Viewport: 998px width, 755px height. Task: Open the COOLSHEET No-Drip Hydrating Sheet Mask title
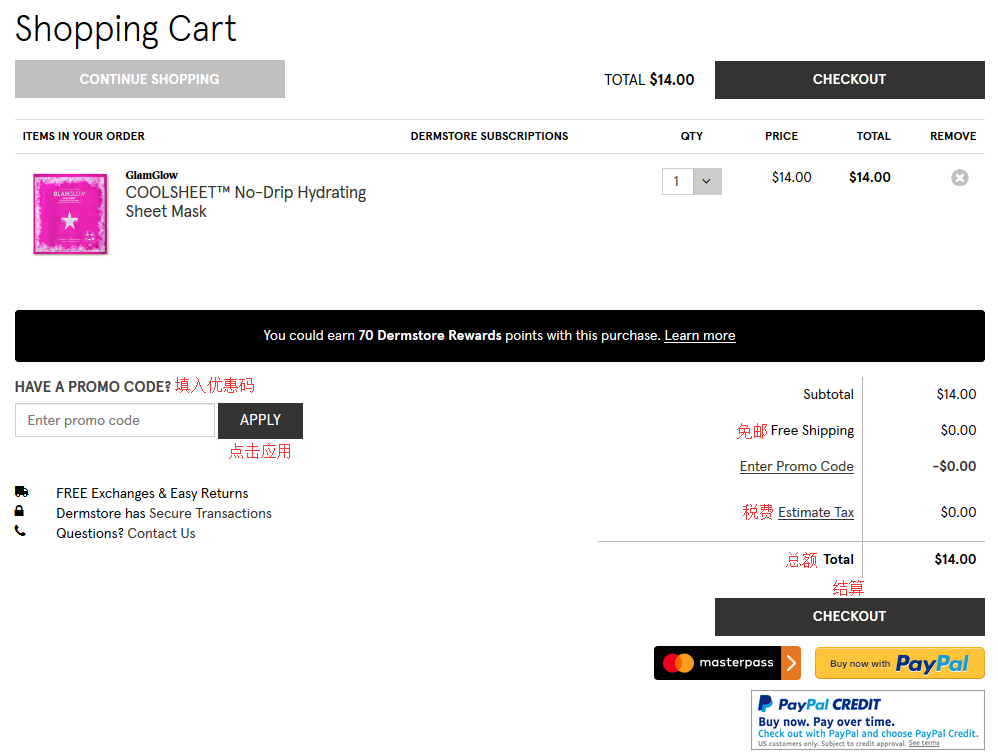click(x=245, y=201)
